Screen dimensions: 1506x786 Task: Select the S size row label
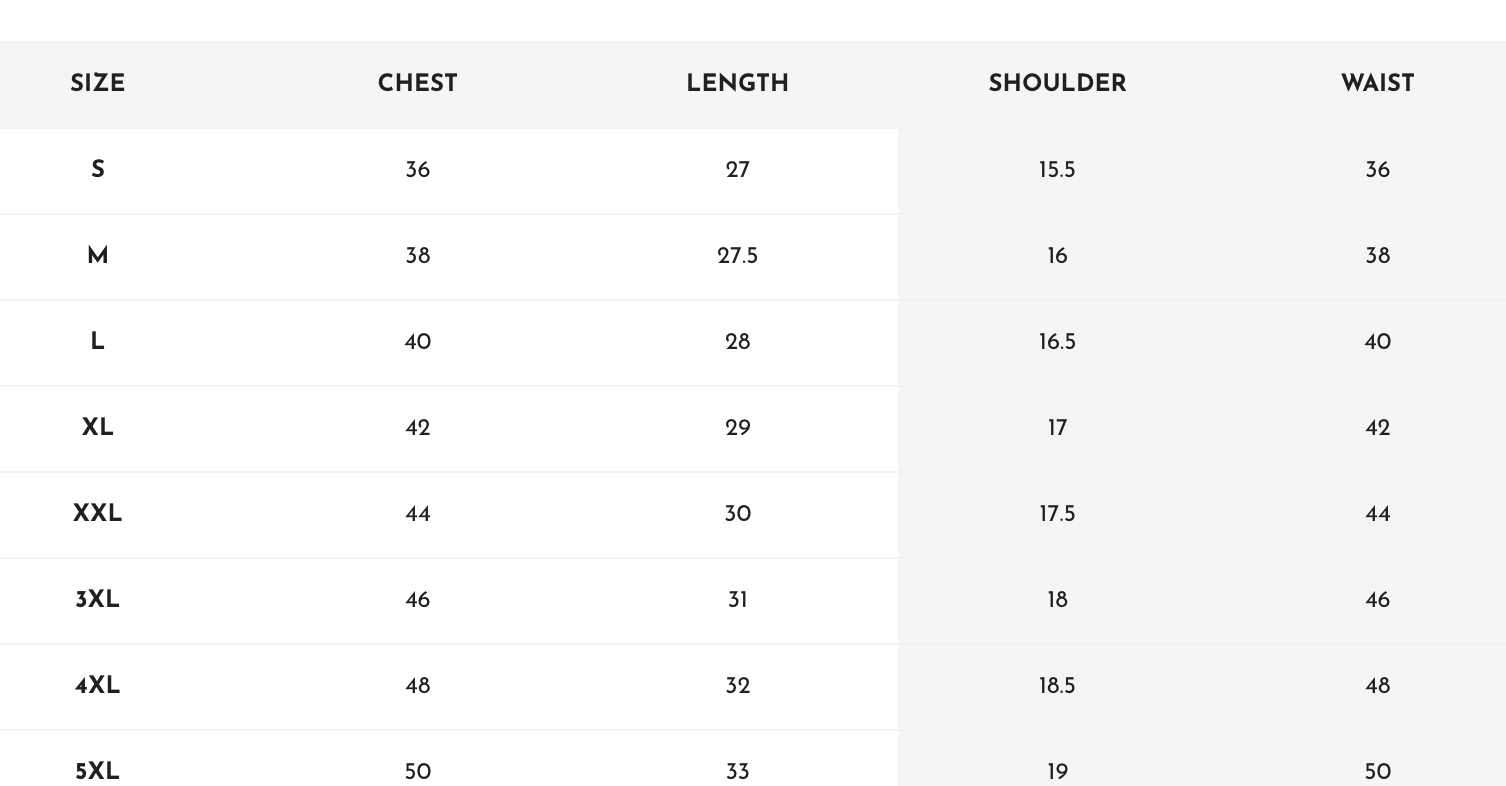(x=98, y=169)
